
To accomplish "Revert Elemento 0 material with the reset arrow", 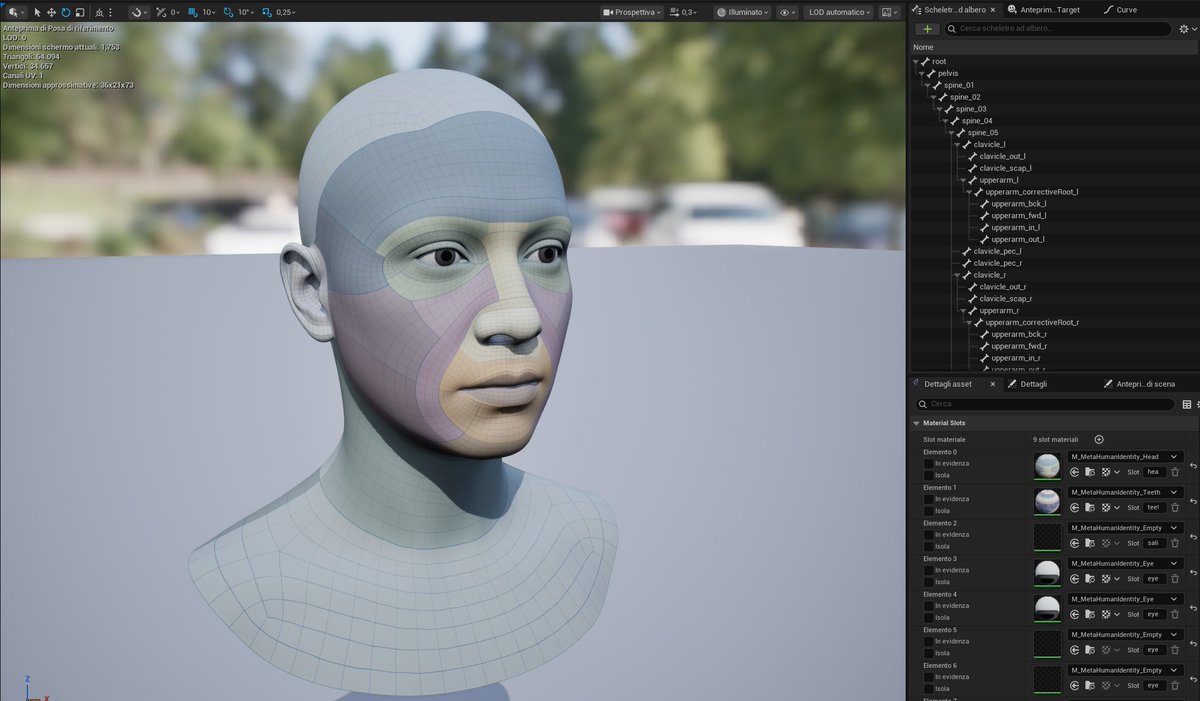I will point(1193,464).
